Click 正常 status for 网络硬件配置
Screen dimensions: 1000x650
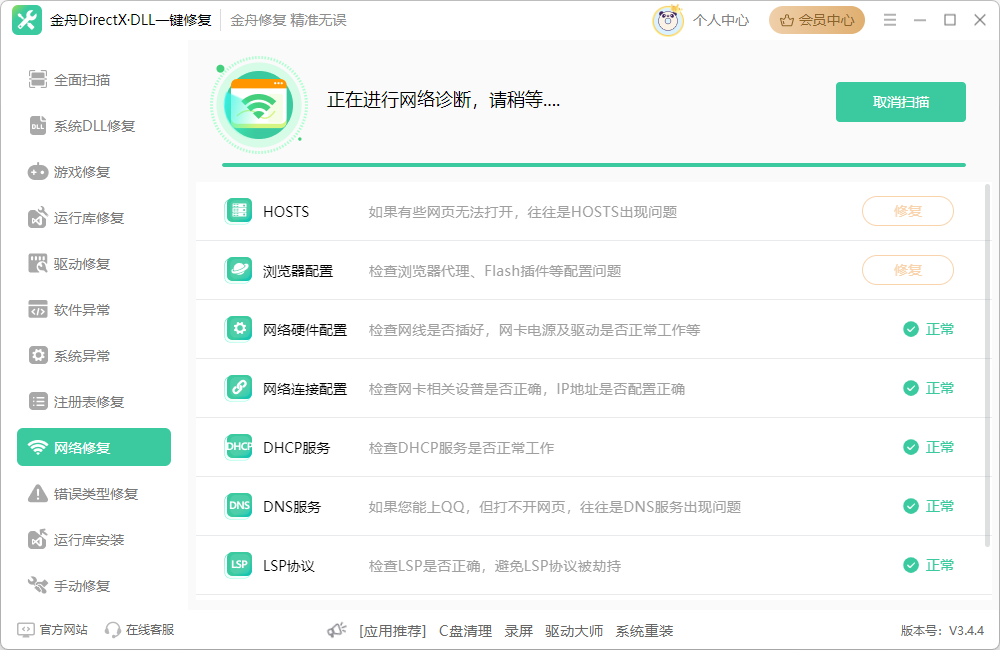pos(929,329)
